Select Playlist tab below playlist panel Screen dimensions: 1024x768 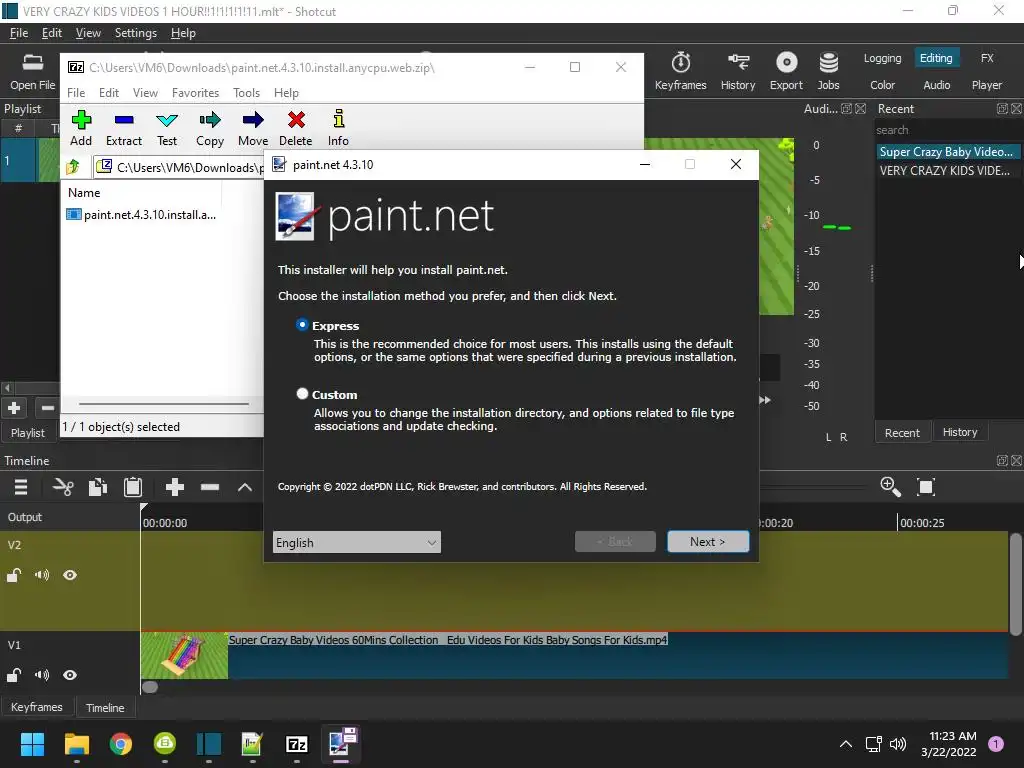pos(27,433)
